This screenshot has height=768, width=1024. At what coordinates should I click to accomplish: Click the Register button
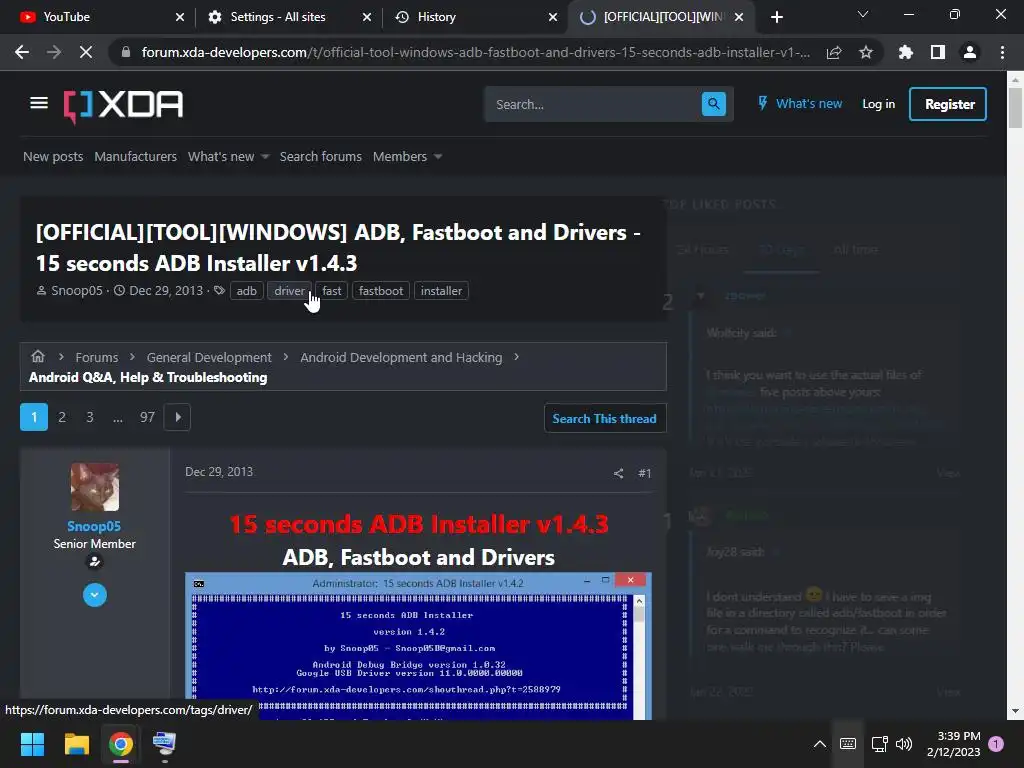coord(948,104)
